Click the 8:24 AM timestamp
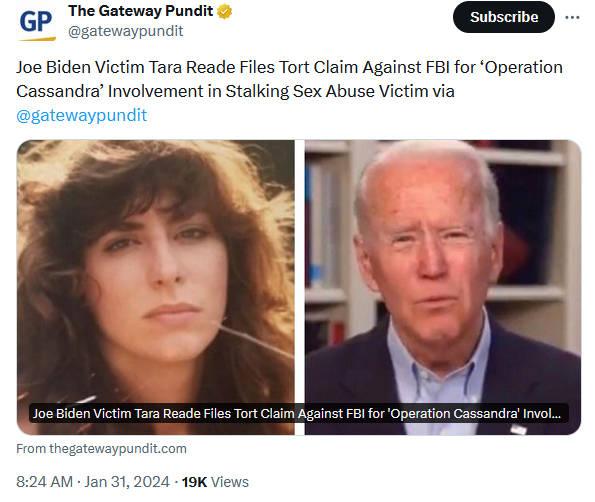The image size is (595, 502). point(44,482)
